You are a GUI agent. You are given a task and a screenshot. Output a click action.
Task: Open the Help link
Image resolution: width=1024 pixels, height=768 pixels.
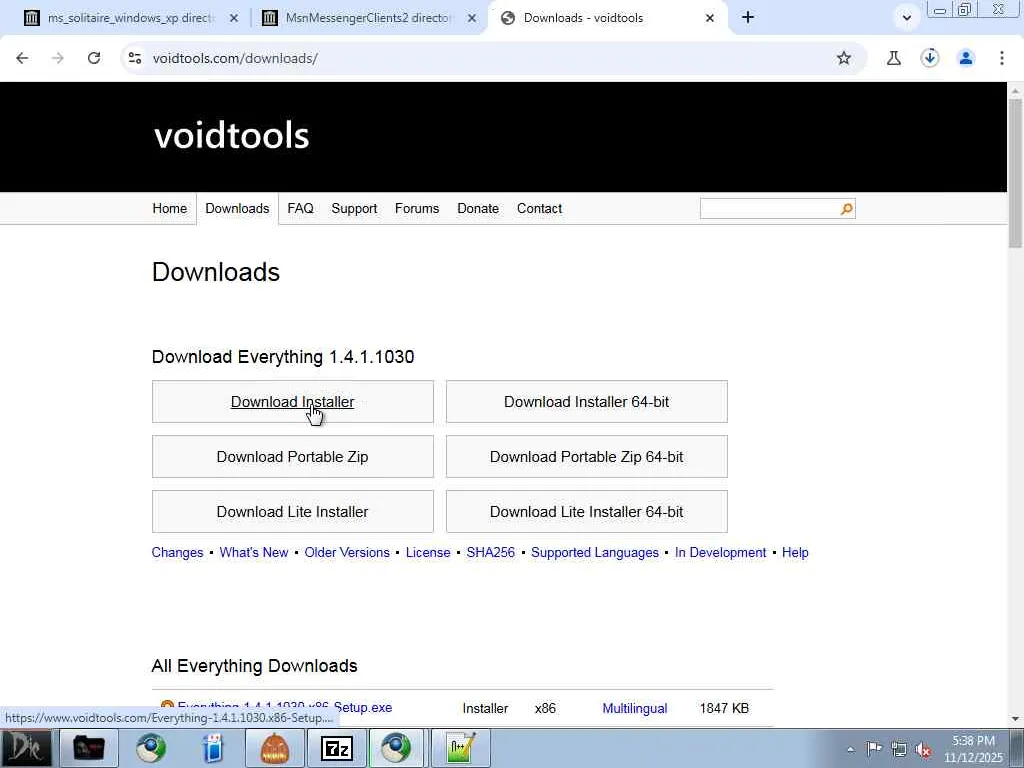pyautogui.click(x=795, y=552)
